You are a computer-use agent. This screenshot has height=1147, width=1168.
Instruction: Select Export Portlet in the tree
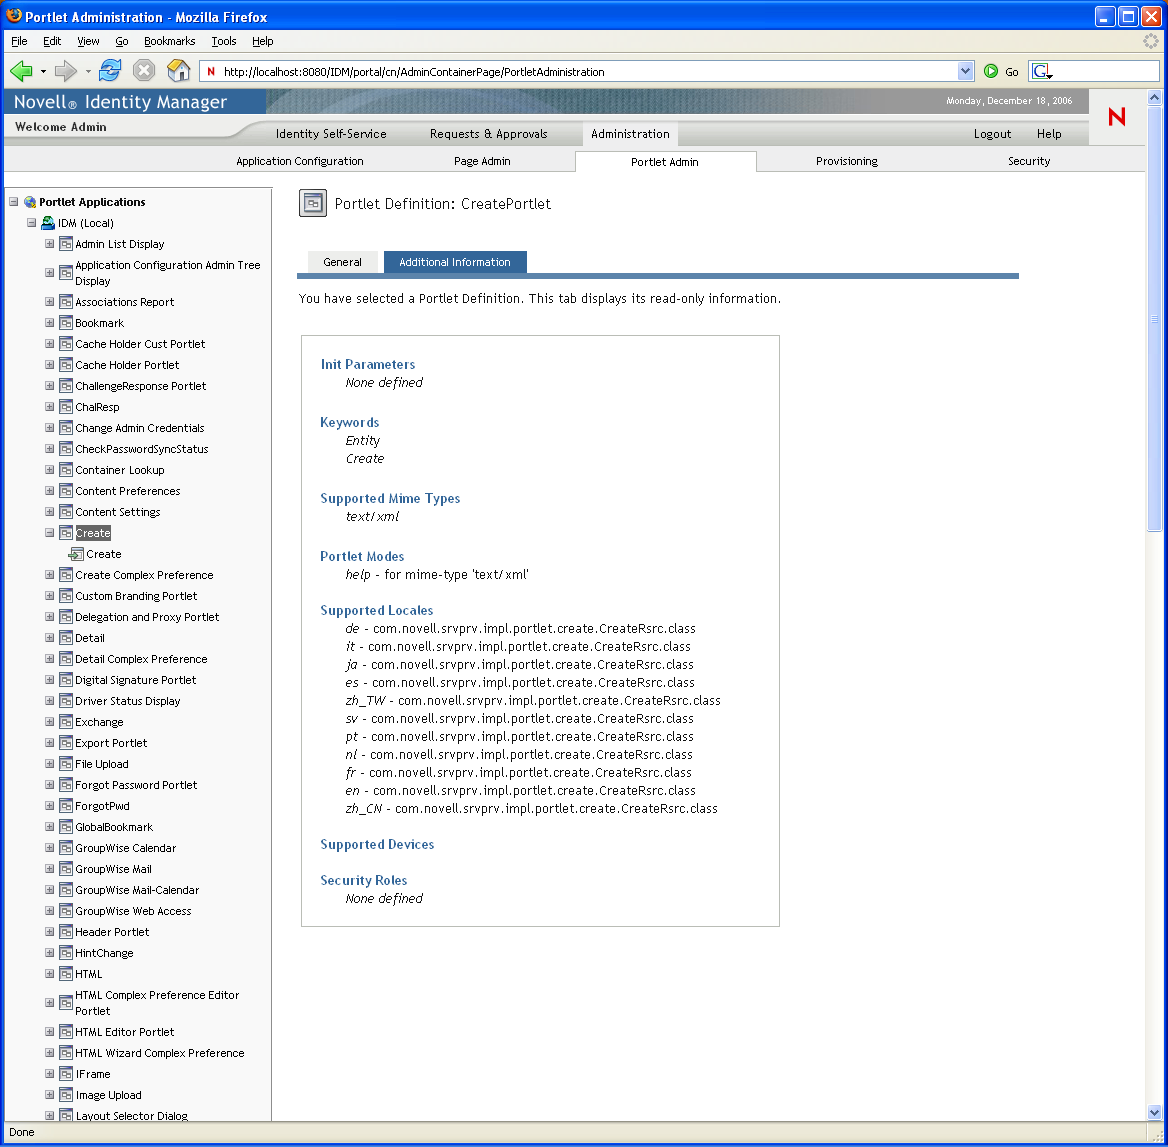[x=111, y=743]
